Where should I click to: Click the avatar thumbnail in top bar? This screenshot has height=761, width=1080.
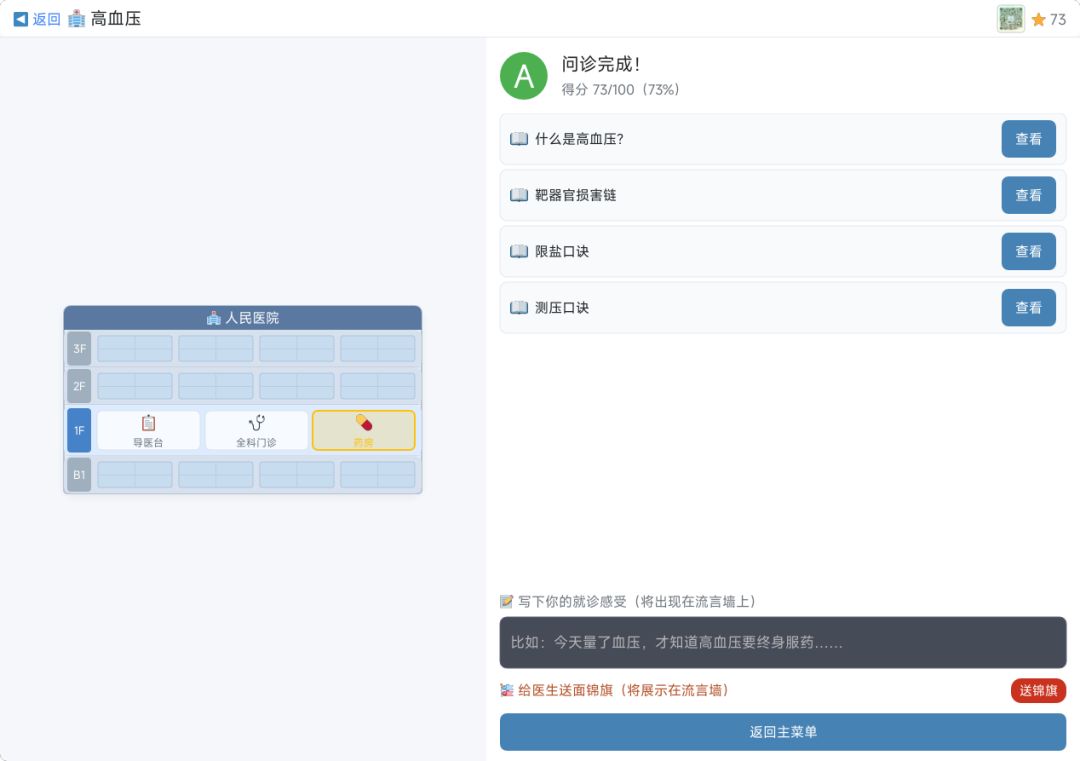tap(1010, 19)
